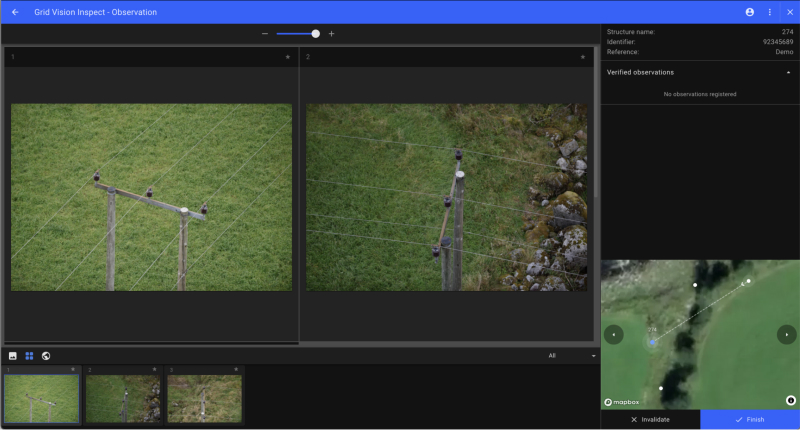Click the upper-right white map point

[x=748, y=281]
